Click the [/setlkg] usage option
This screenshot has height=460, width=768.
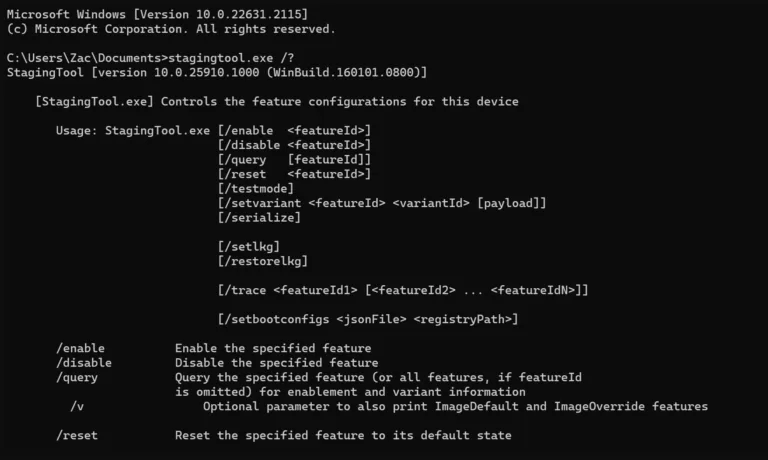(248, 246)
